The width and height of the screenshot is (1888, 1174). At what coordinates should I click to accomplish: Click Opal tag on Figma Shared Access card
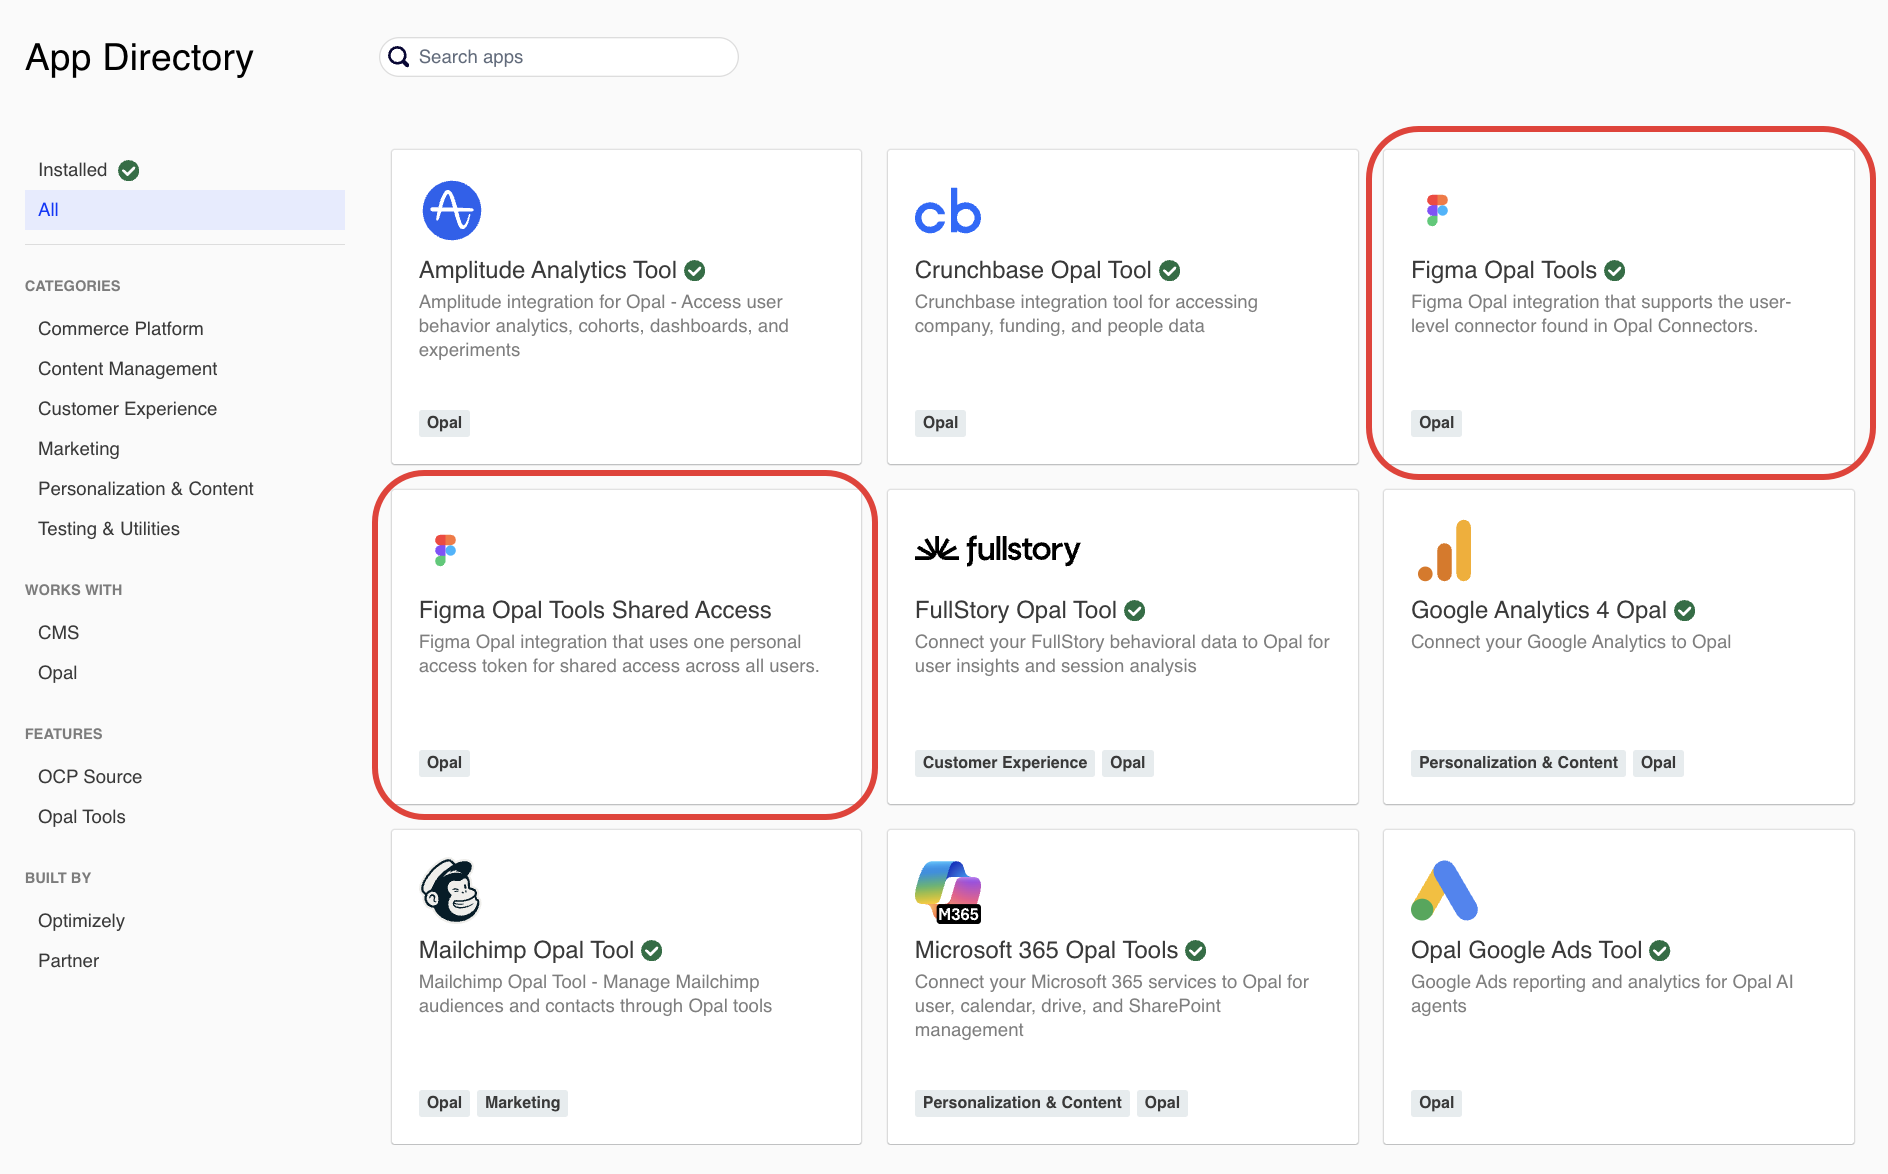pyautogui.click(x=444, y=763)
